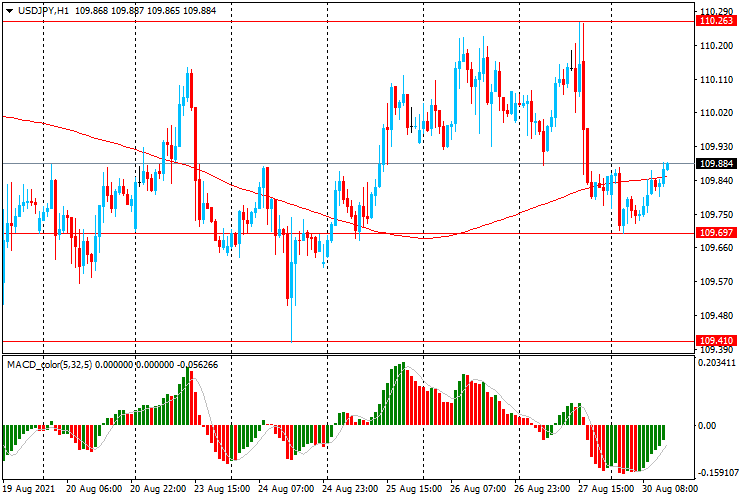Click the 109.410 support level price label
Screen dimensions: 740x500
click(716, 341)
